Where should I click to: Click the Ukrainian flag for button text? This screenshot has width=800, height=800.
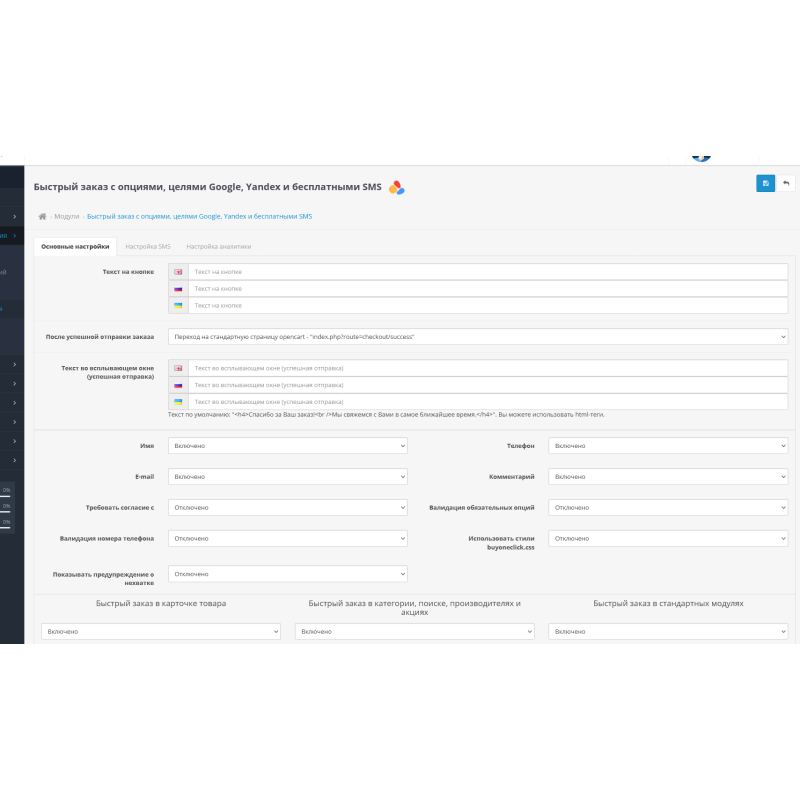[x=178, y=306]
